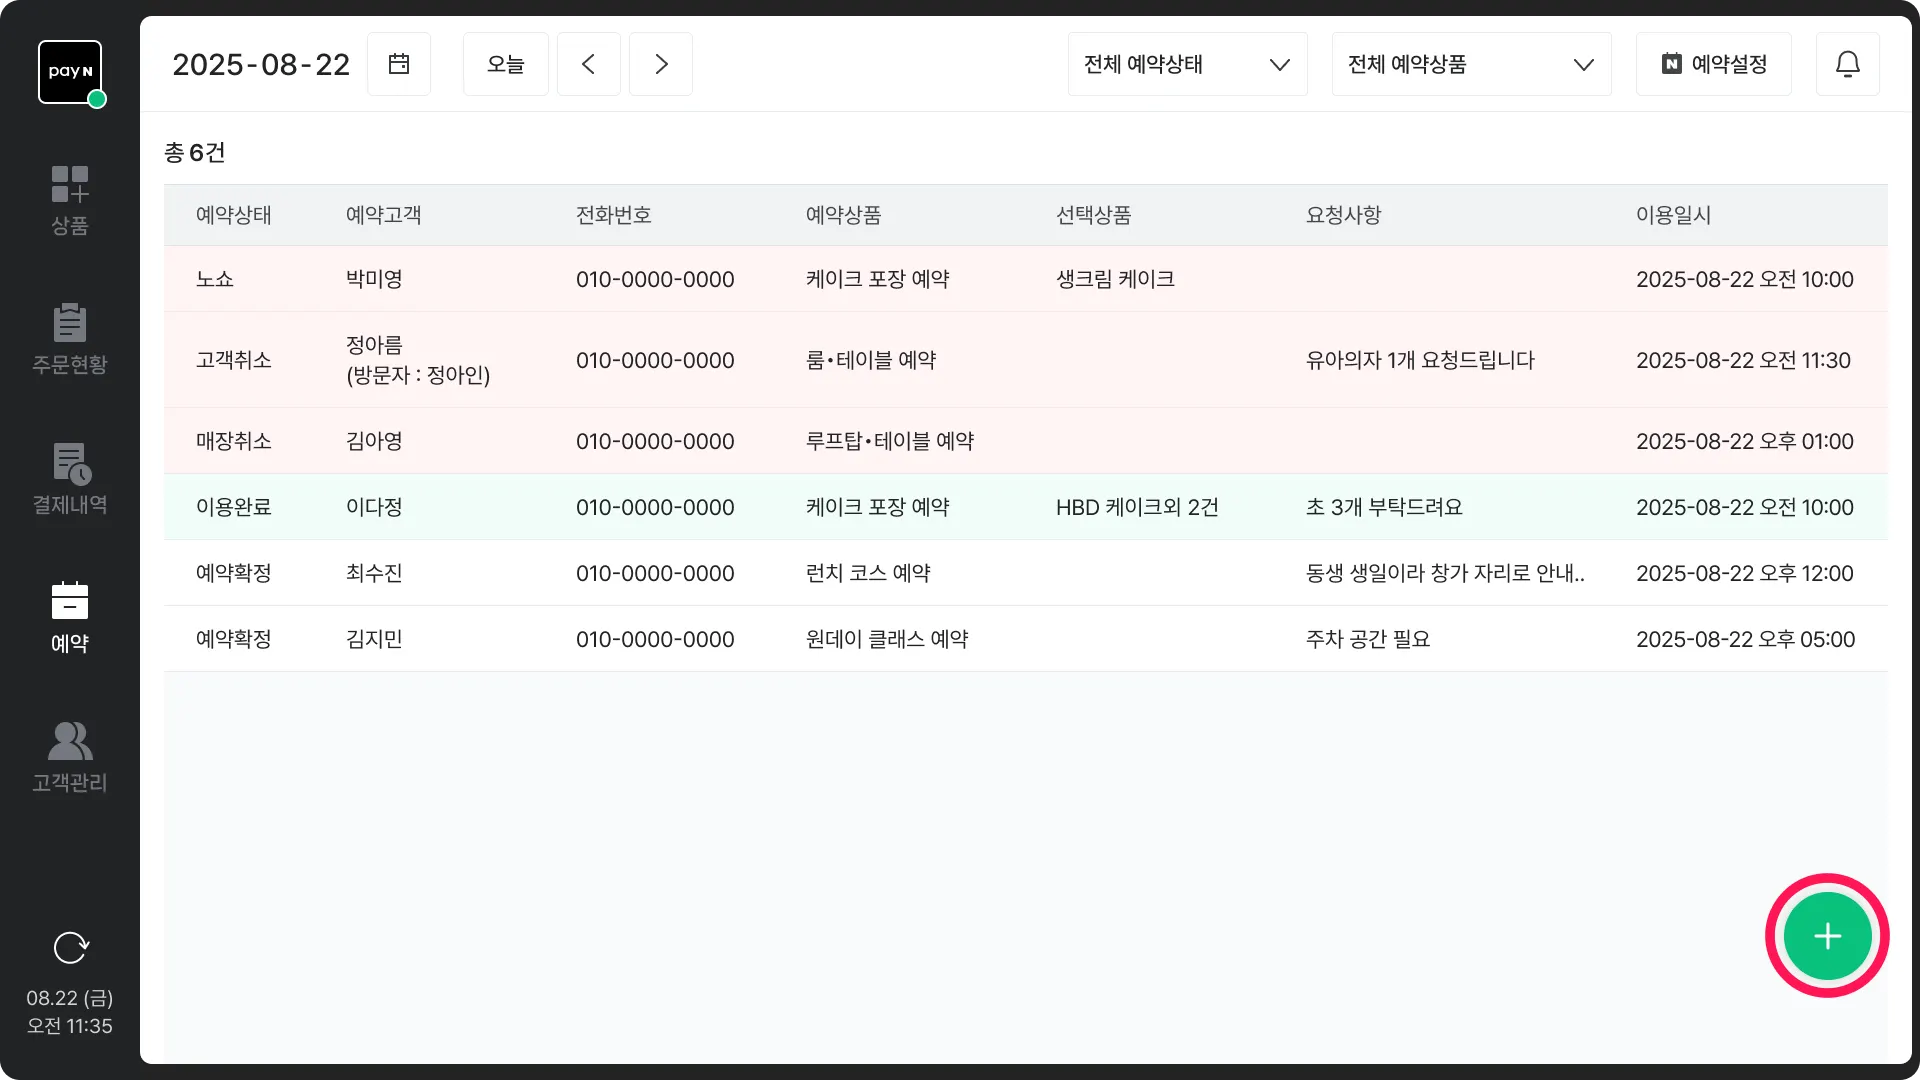Open 이다정 completed reservation row
Screen dimensions: 1920x1080
1025,507
